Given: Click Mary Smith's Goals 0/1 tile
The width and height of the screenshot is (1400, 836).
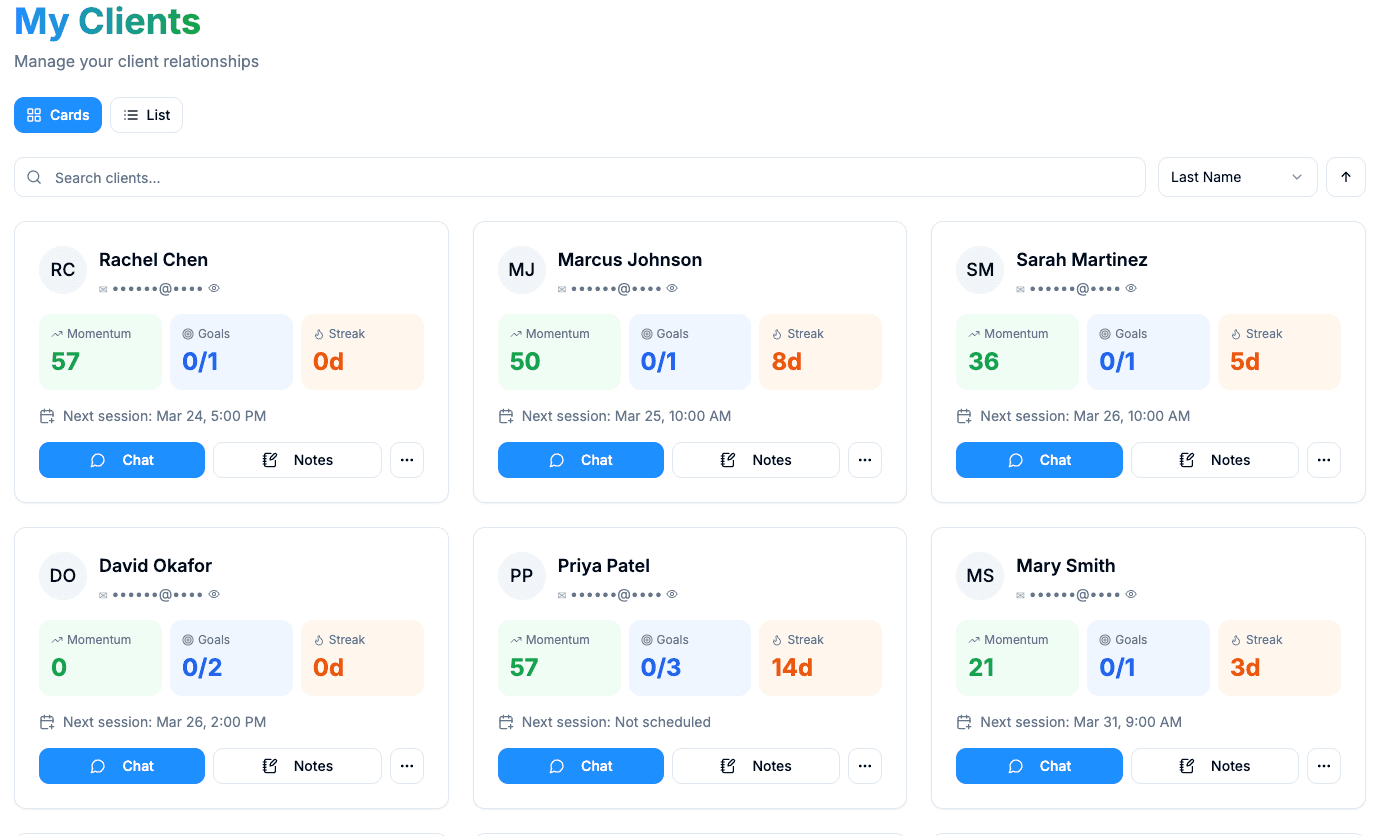Looking at the screenshot, I should pos(1148,658).
